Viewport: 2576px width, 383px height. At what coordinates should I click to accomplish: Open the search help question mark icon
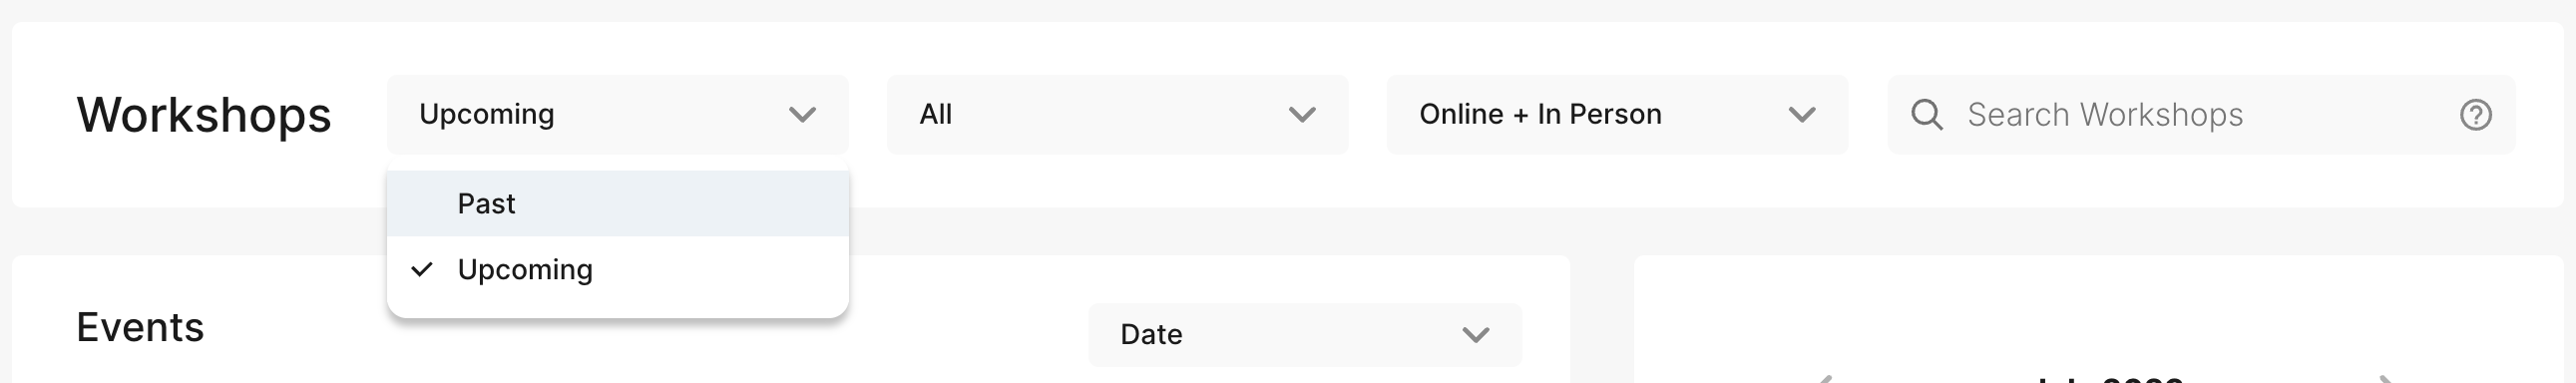click(2475, 115)
